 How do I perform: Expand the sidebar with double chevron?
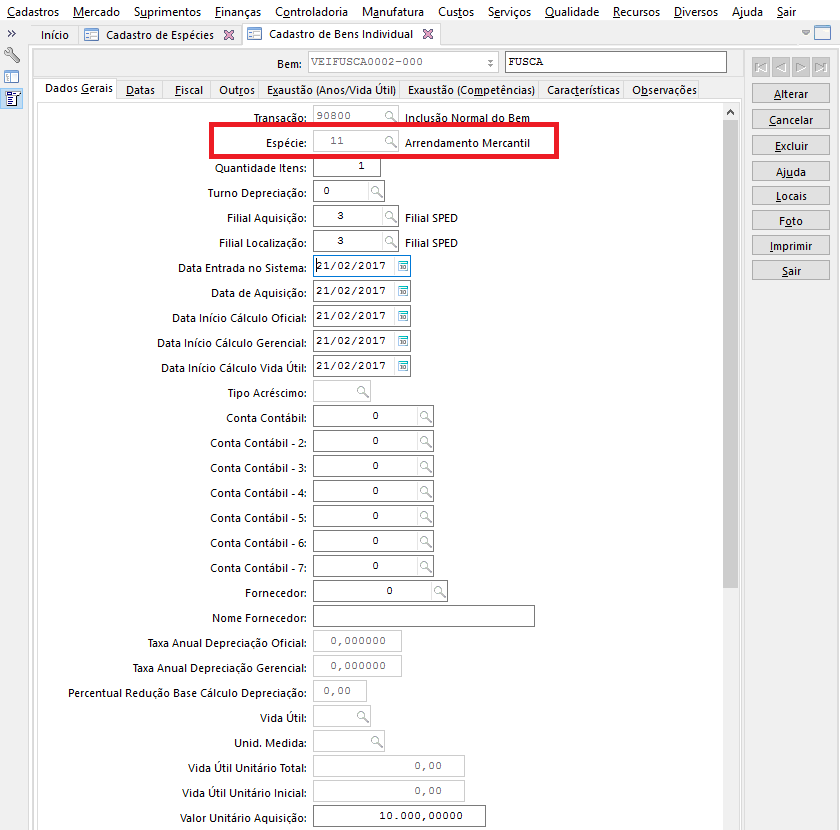coord(12,33)
